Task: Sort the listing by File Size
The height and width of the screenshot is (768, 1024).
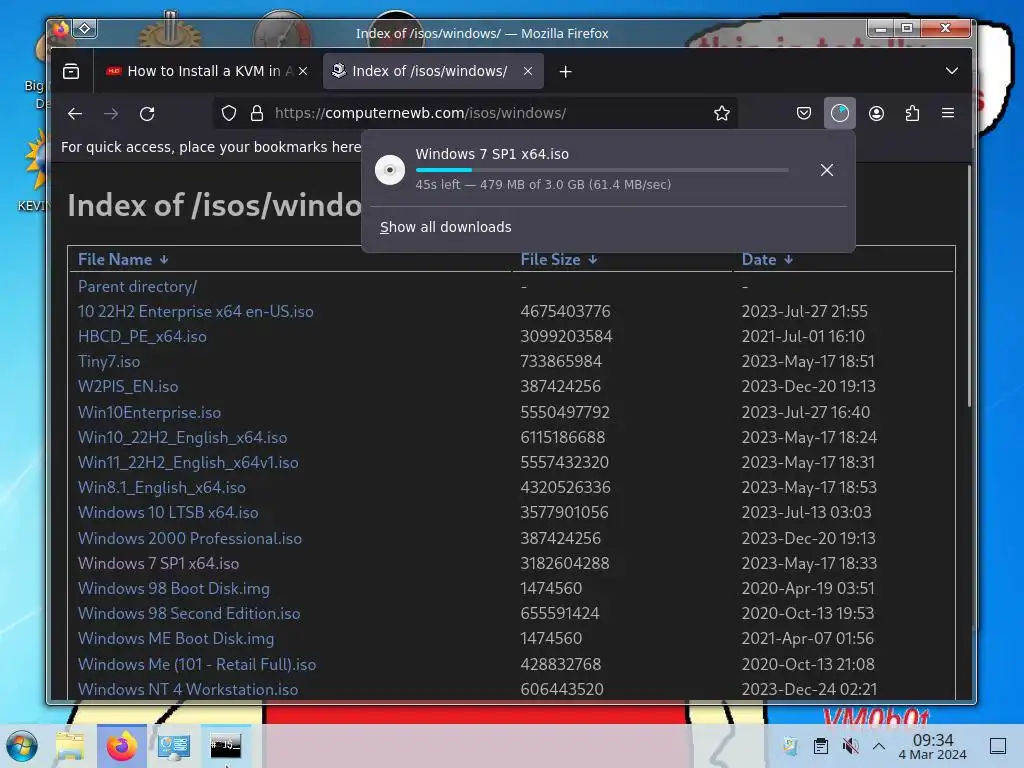Action: point(558,259)
